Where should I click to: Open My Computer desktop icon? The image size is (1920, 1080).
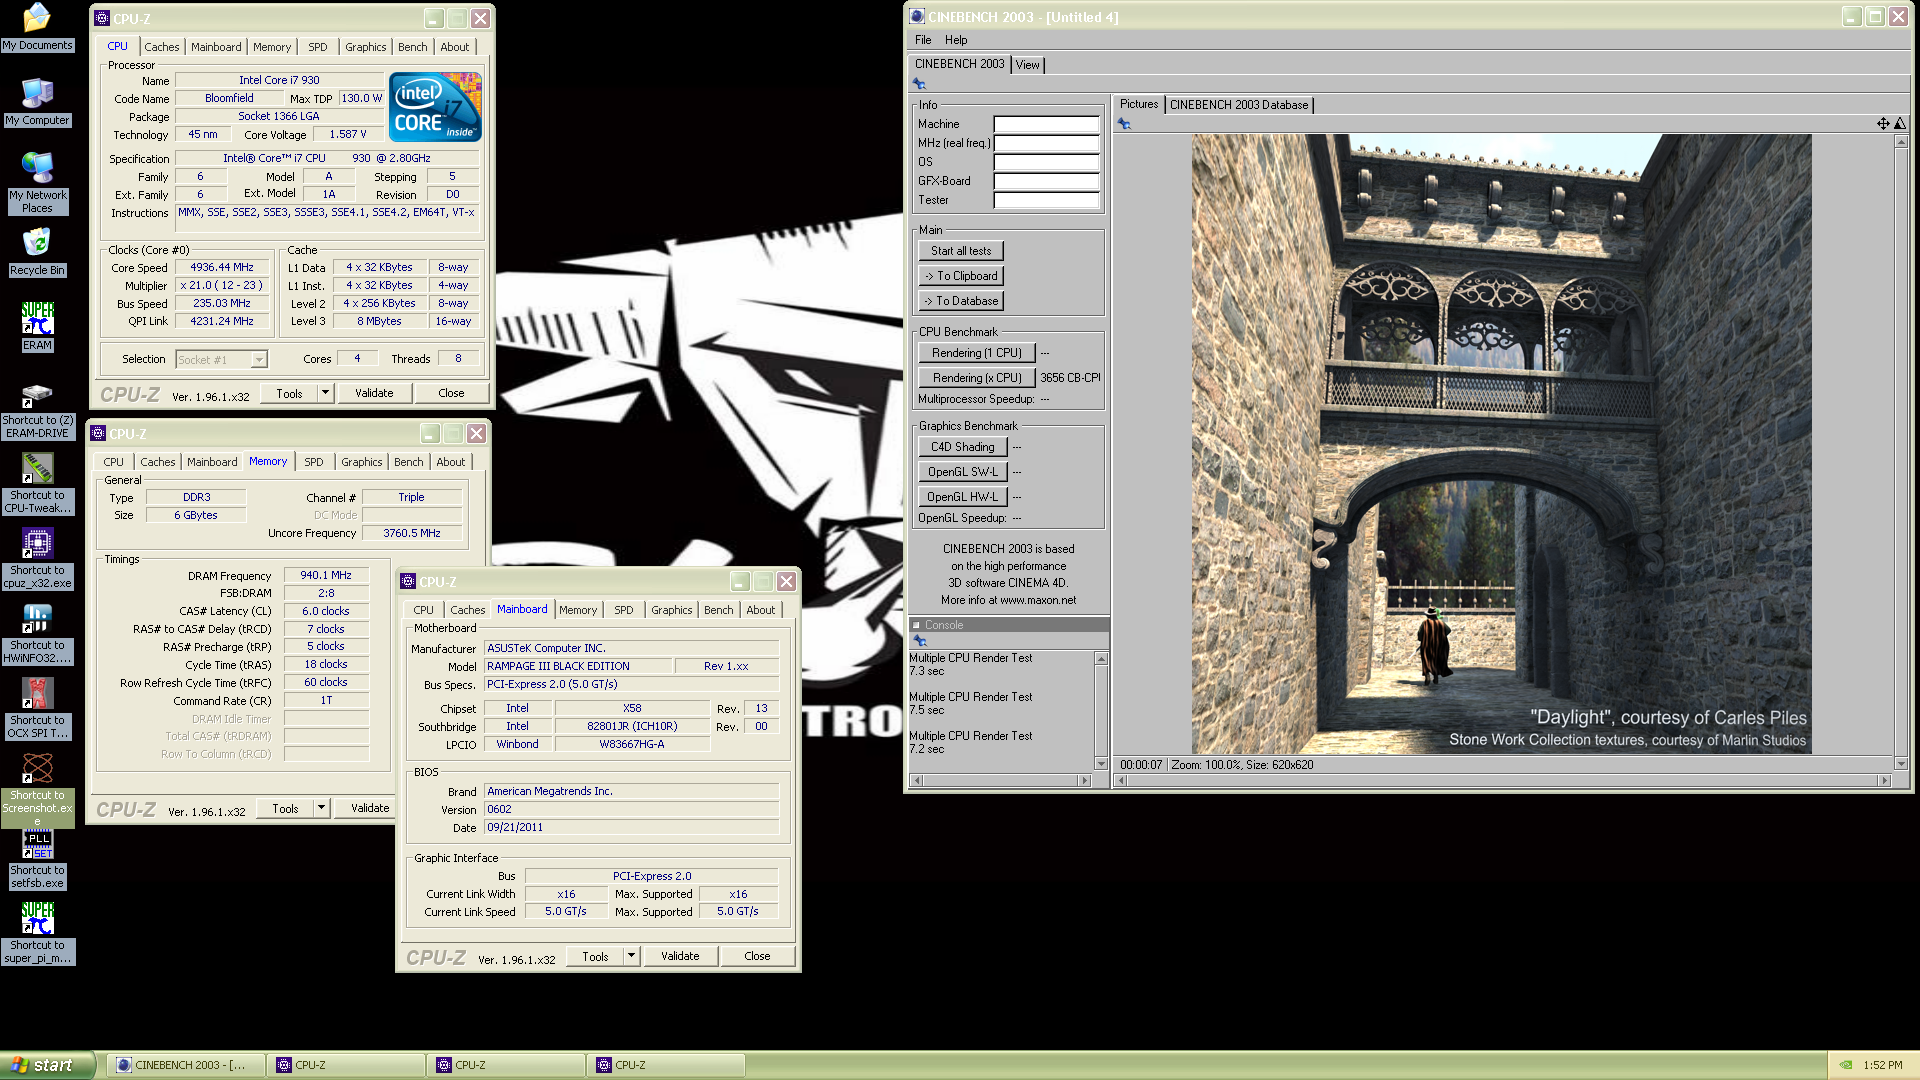point(37,102)
